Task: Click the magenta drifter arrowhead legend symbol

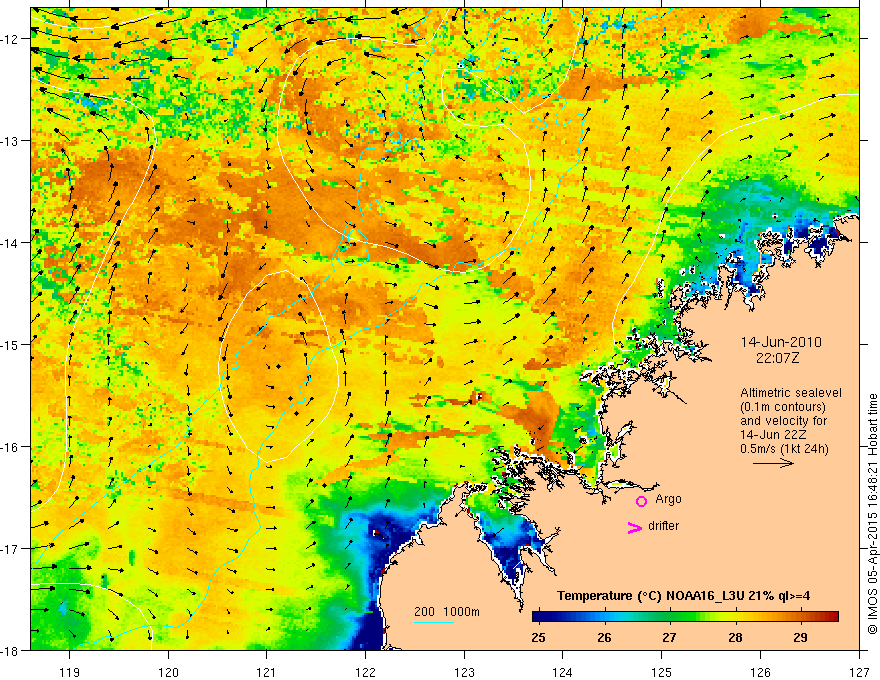Action: 634,528
